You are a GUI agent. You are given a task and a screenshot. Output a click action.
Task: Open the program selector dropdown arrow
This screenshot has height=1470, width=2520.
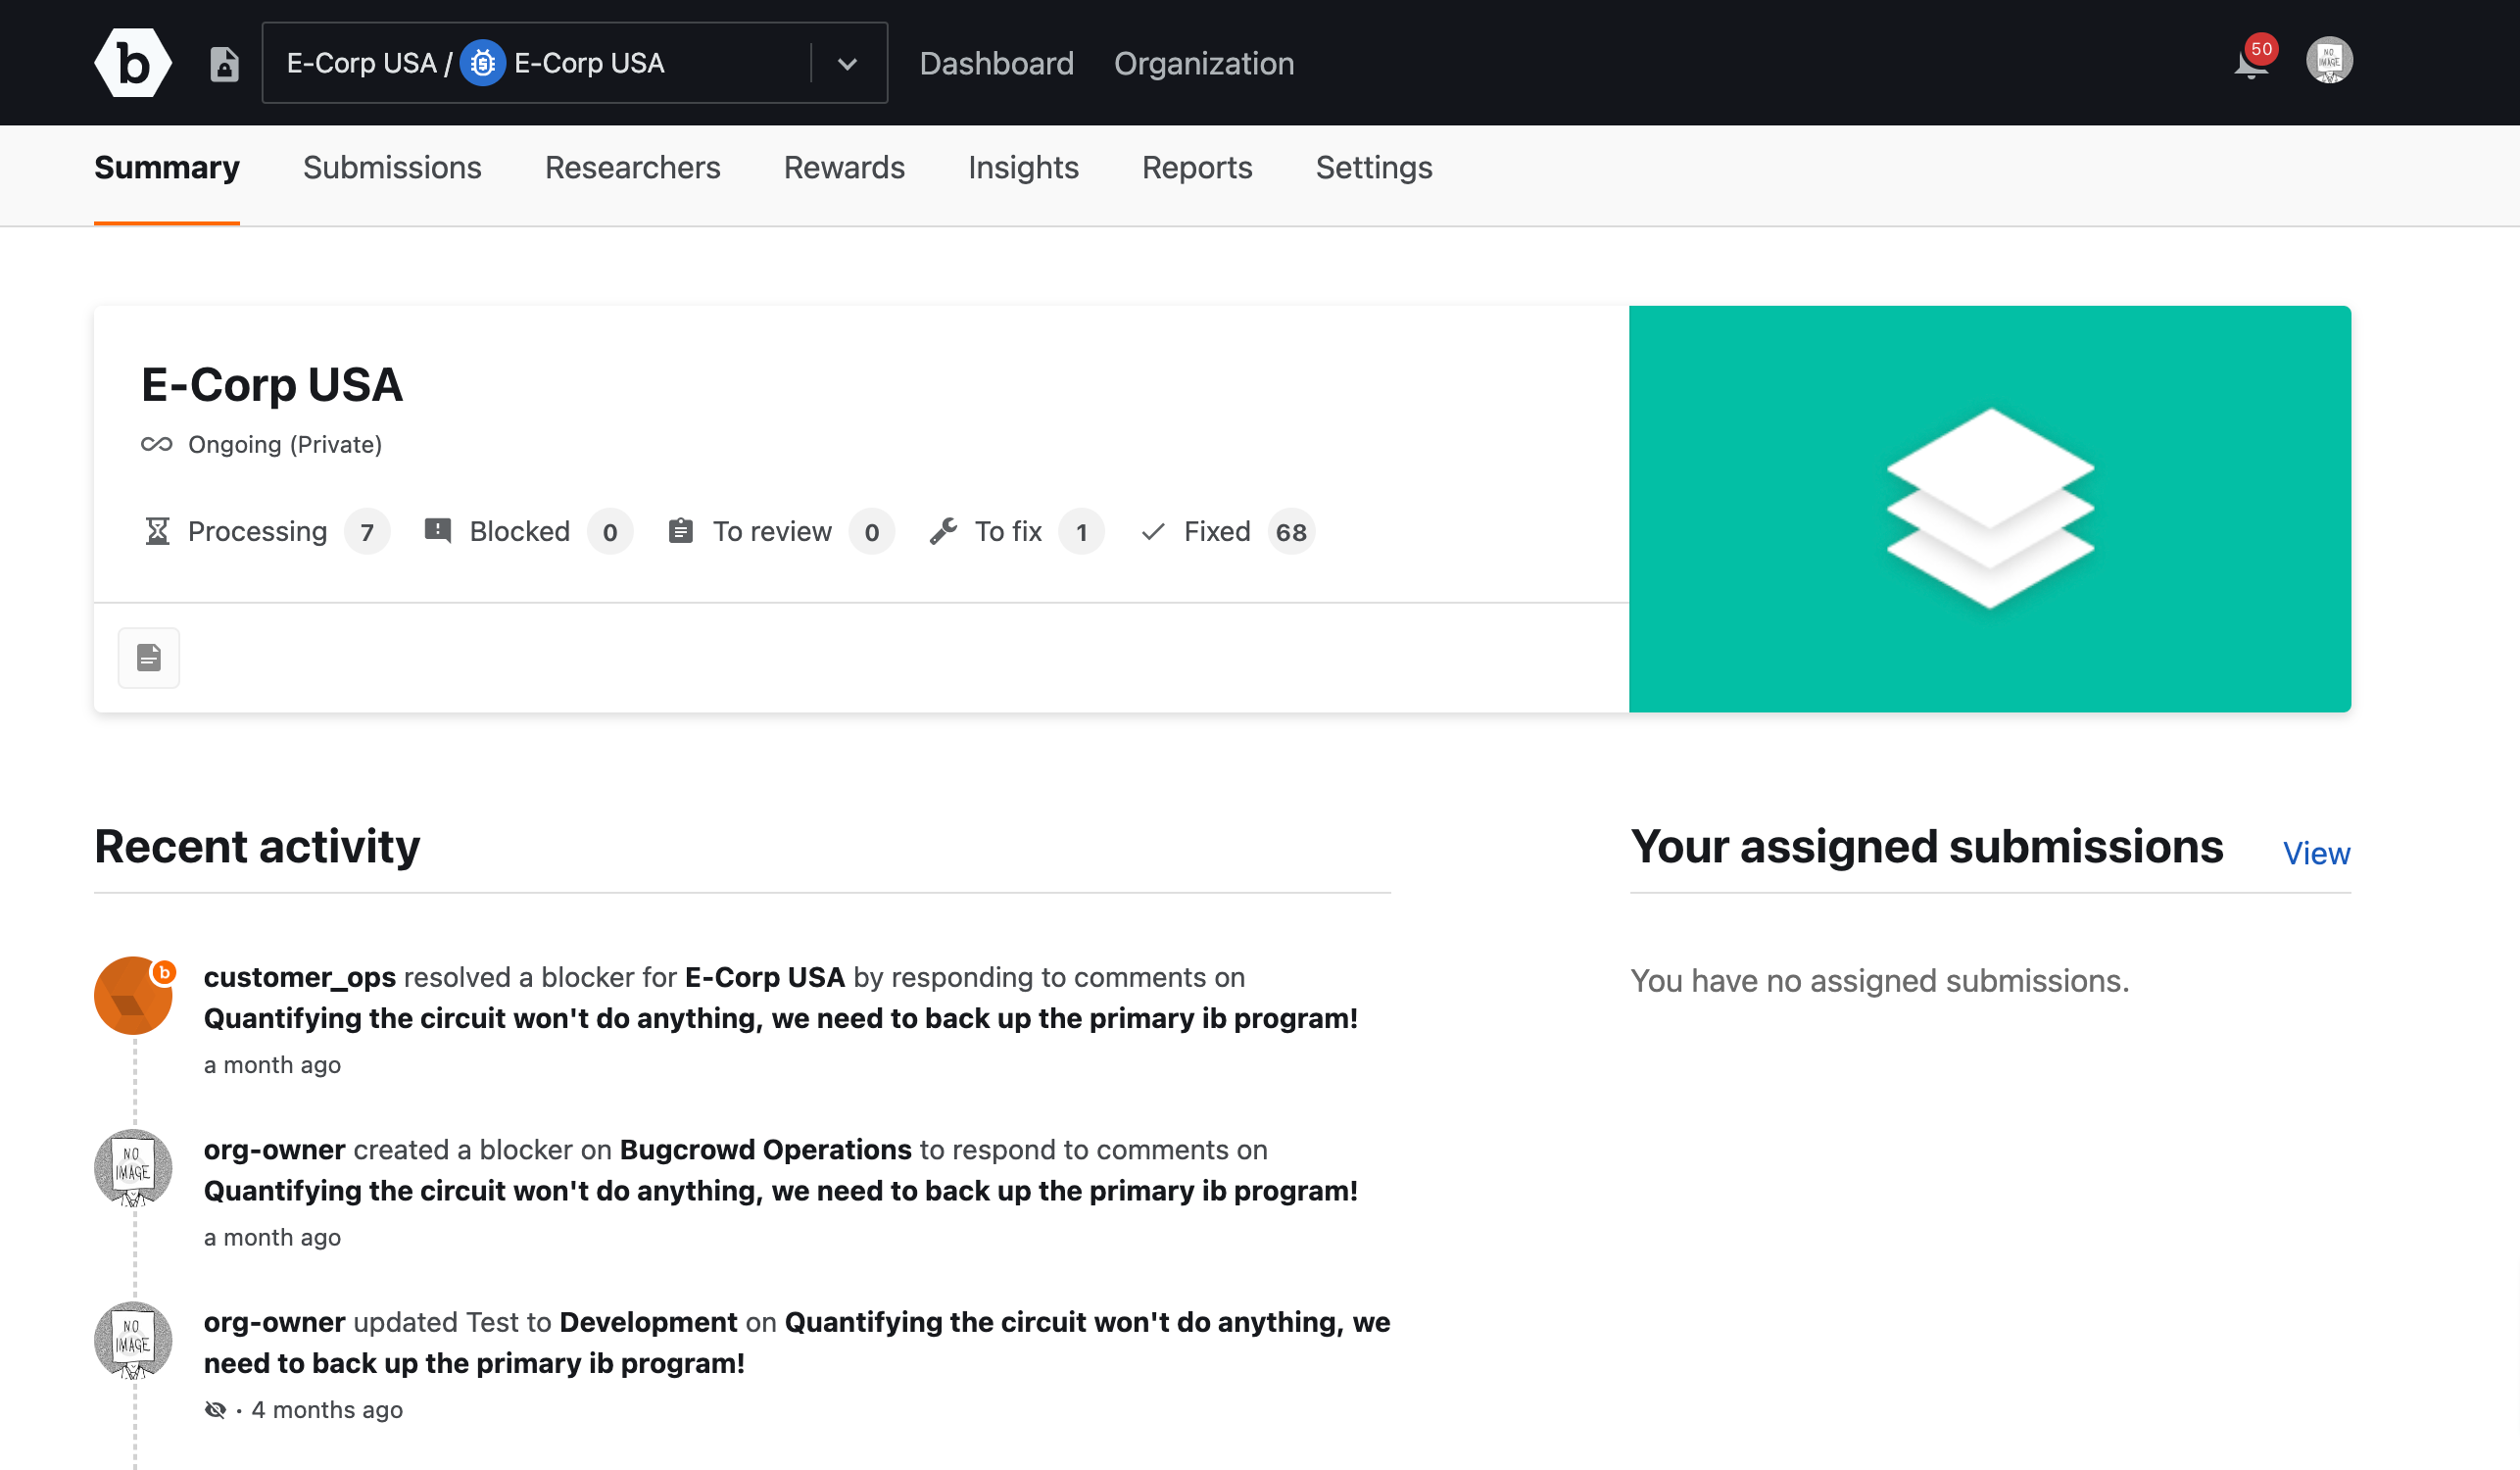[x=847, y=64]
